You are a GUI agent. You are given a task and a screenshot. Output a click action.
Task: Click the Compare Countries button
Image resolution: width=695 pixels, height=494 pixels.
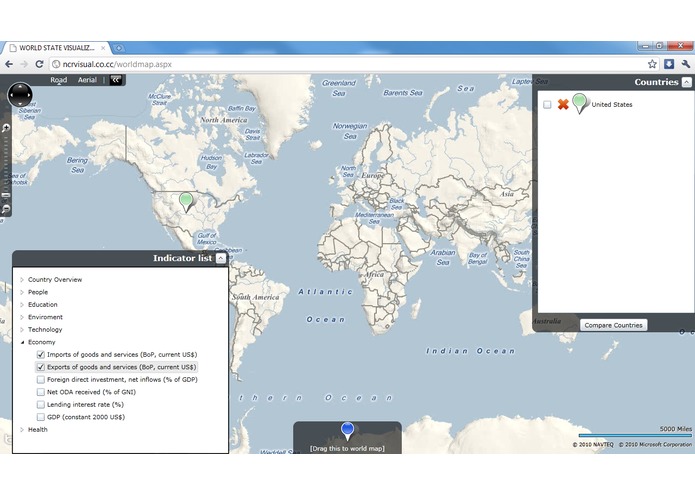pos(613,325)
